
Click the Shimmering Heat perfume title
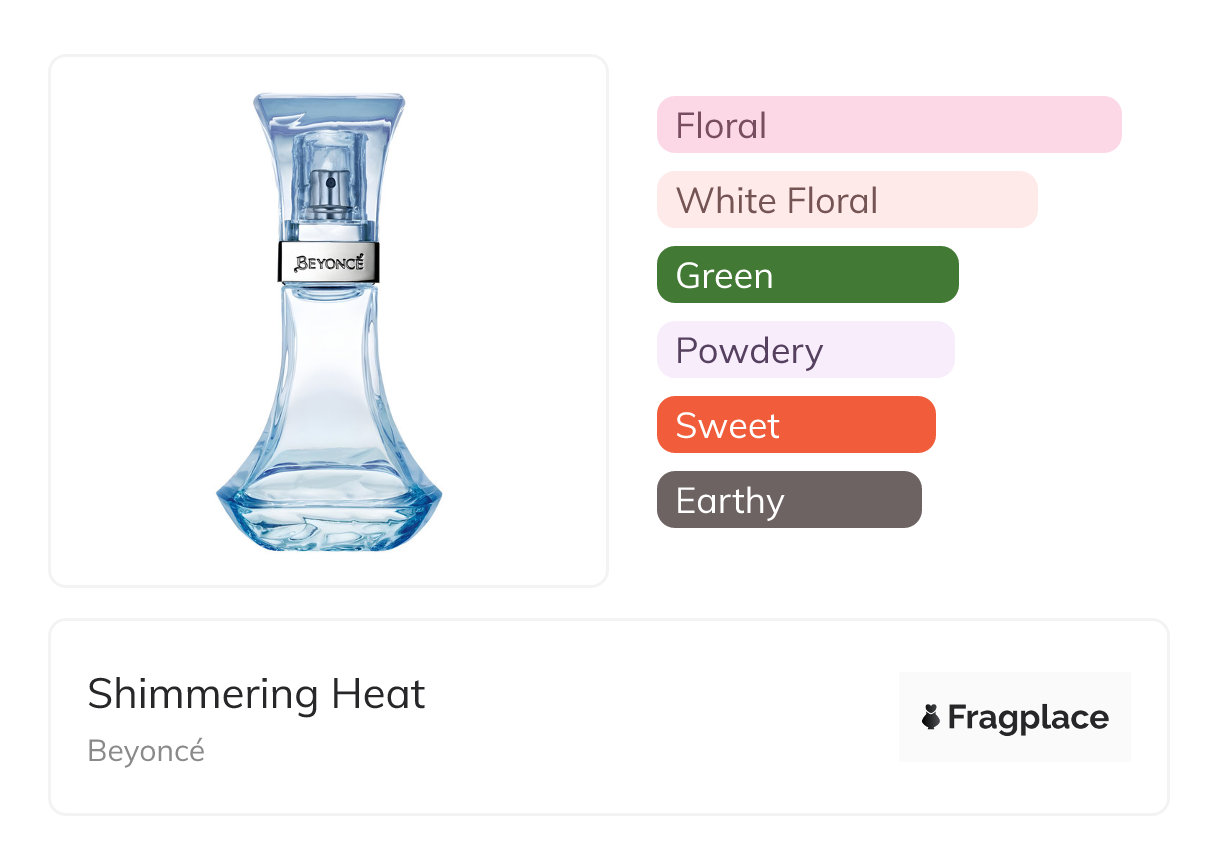point(256,694)
